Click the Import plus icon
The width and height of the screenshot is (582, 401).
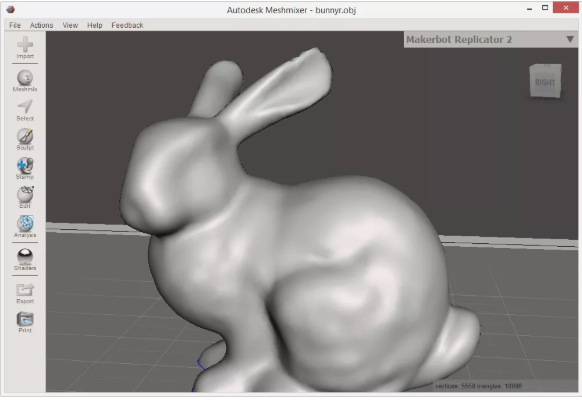(x=25, y=45)
